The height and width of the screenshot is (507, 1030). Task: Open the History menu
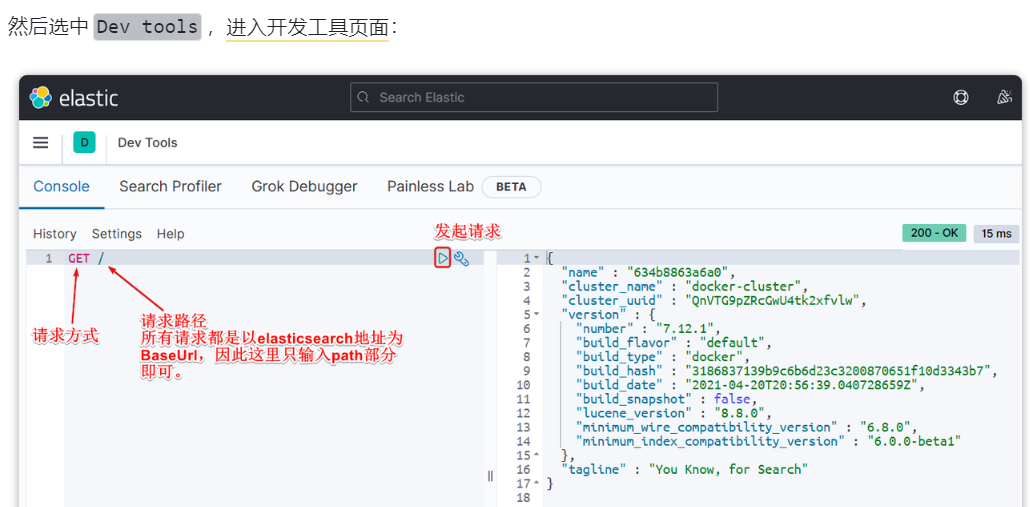(55, 234)
